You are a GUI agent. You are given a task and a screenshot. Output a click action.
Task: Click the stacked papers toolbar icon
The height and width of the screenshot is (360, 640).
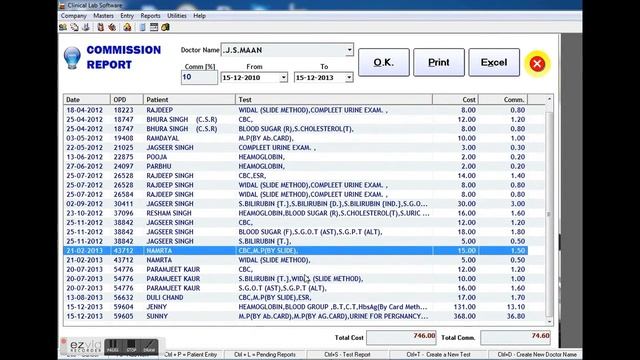coord(75,27)
